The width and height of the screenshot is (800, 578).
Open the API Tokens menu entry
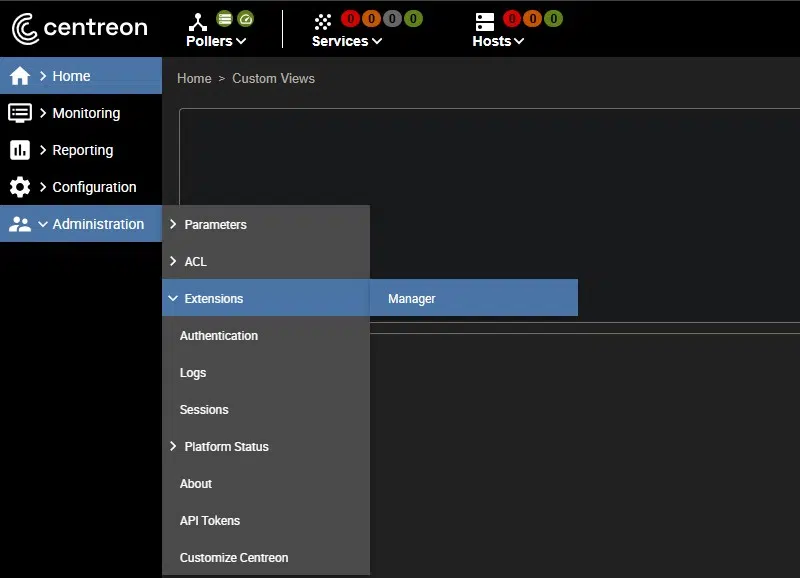(x=210, y=521)
